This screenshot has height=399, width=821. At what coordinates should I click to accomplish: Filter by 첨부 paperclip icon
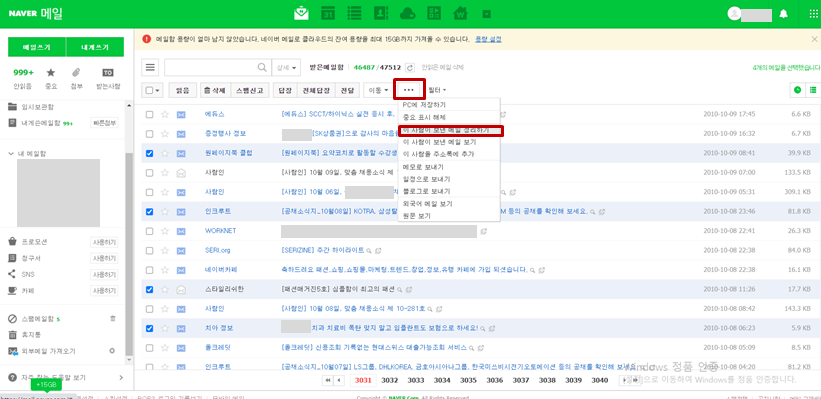click(76, 73)
